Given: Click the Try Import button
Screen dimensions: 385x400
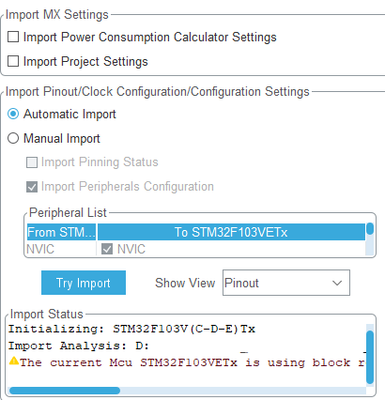Looking at the screenshot, I should 83,283.
